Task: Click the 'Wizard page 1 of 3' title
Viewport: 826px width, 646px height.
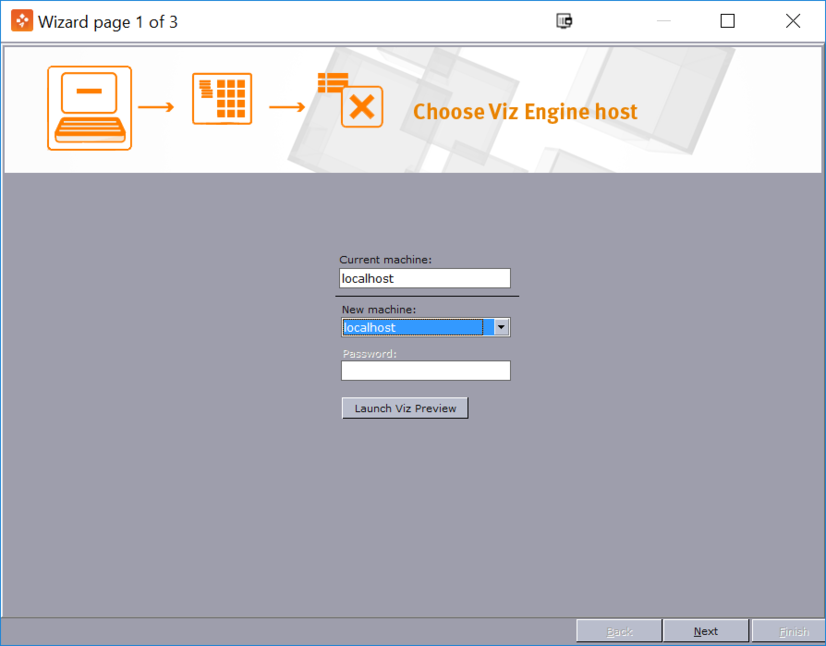Action: point(108,22)
